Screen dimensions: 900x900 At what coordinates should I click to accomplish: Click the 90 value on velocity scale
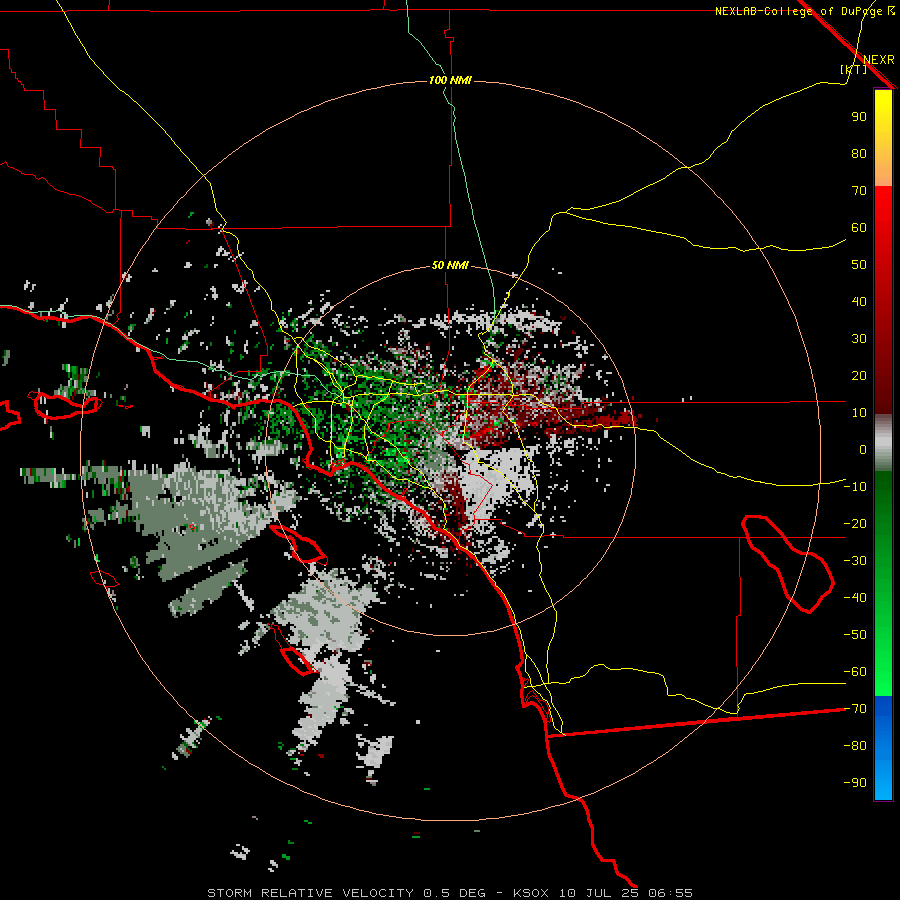pyautogui.click(x=859, y=117)
